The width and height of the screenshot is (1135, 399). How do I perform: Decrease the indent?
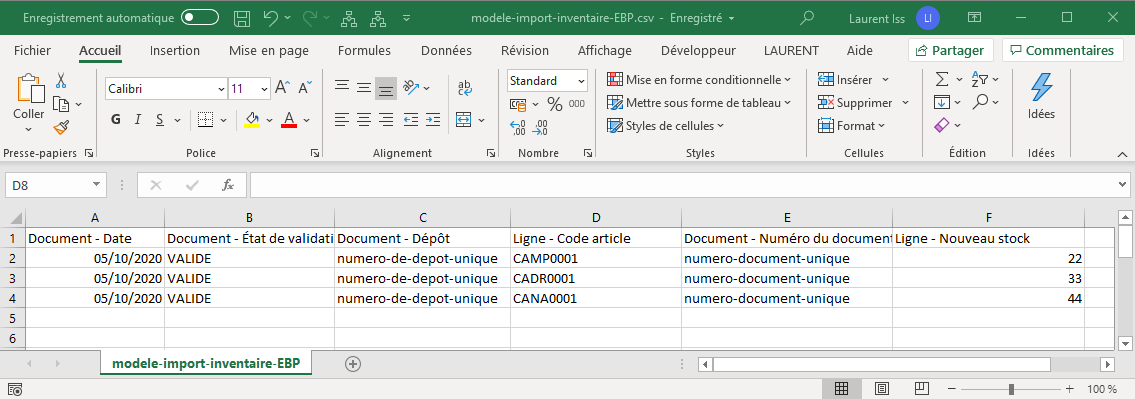coord(411,119)
